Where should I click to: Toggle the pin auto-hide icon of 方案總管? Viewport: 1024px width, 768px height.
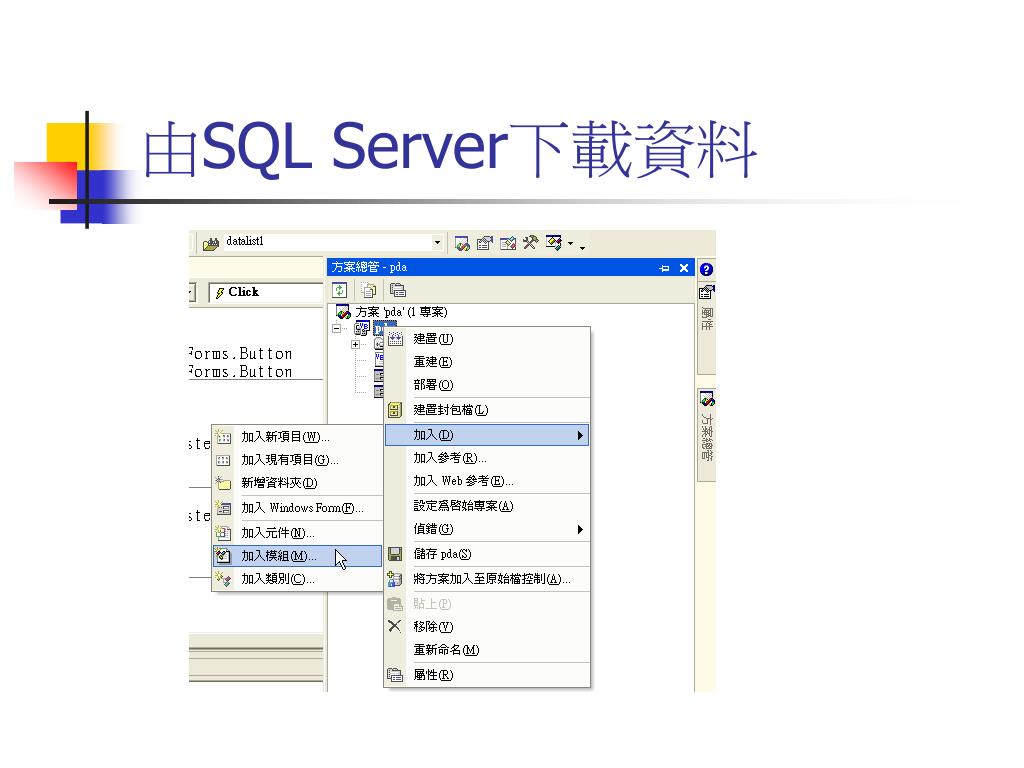664,268
